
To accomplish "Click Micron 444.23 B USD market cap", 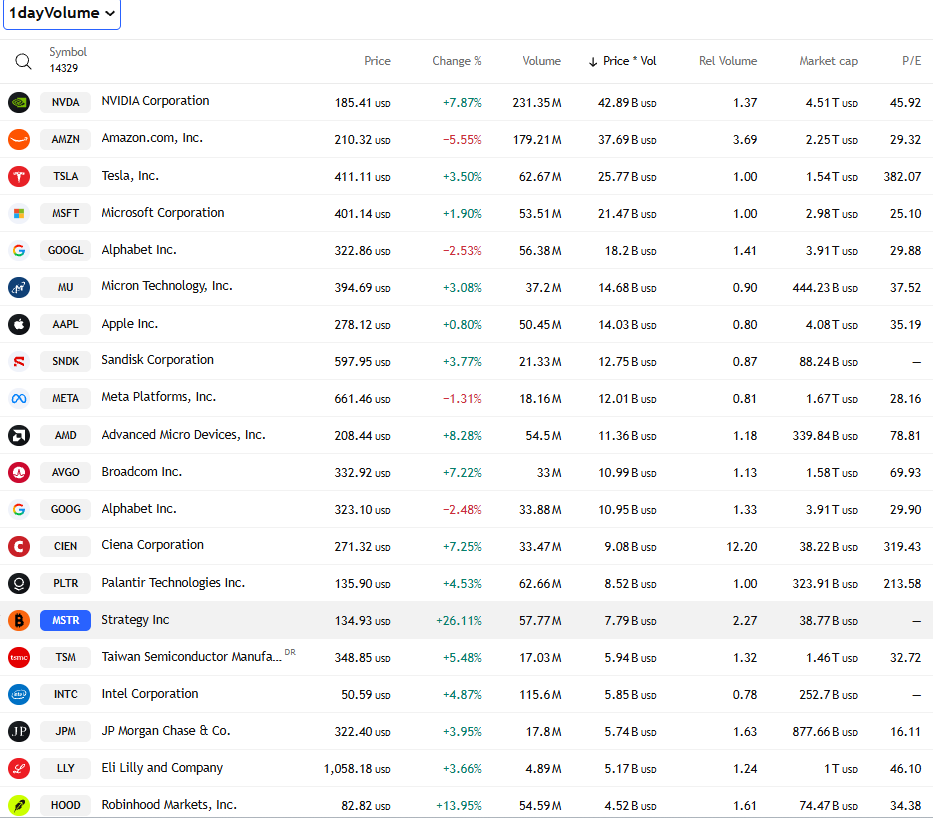I will [825, 288].
